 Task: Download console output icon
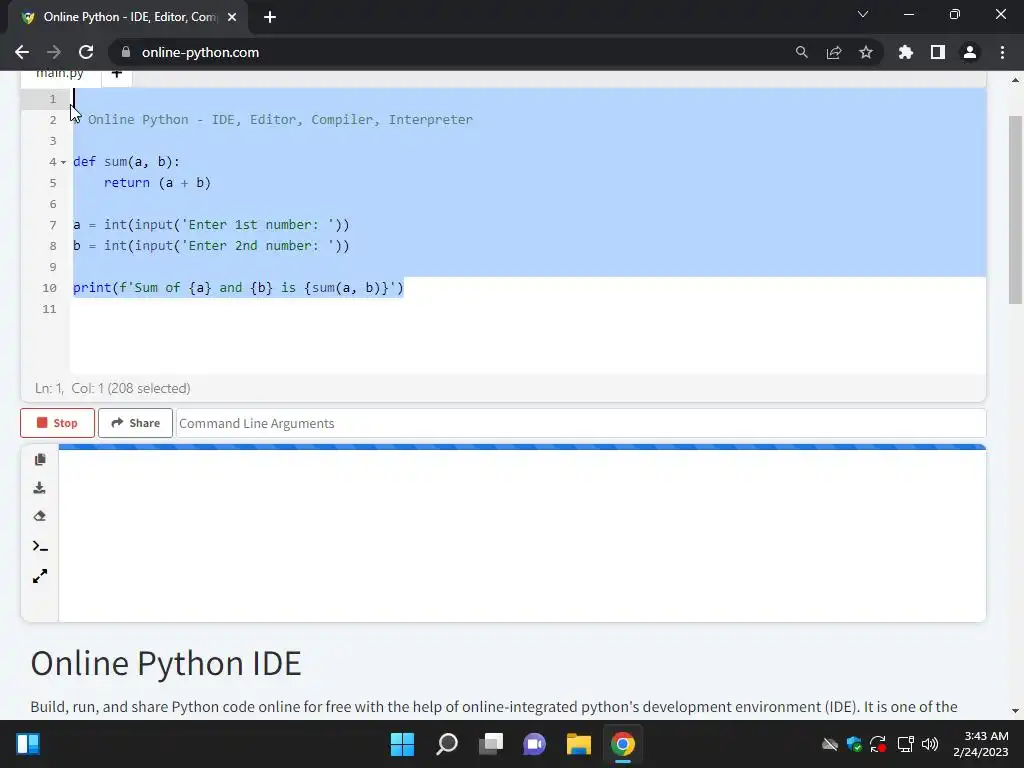(x=40, y=488)
